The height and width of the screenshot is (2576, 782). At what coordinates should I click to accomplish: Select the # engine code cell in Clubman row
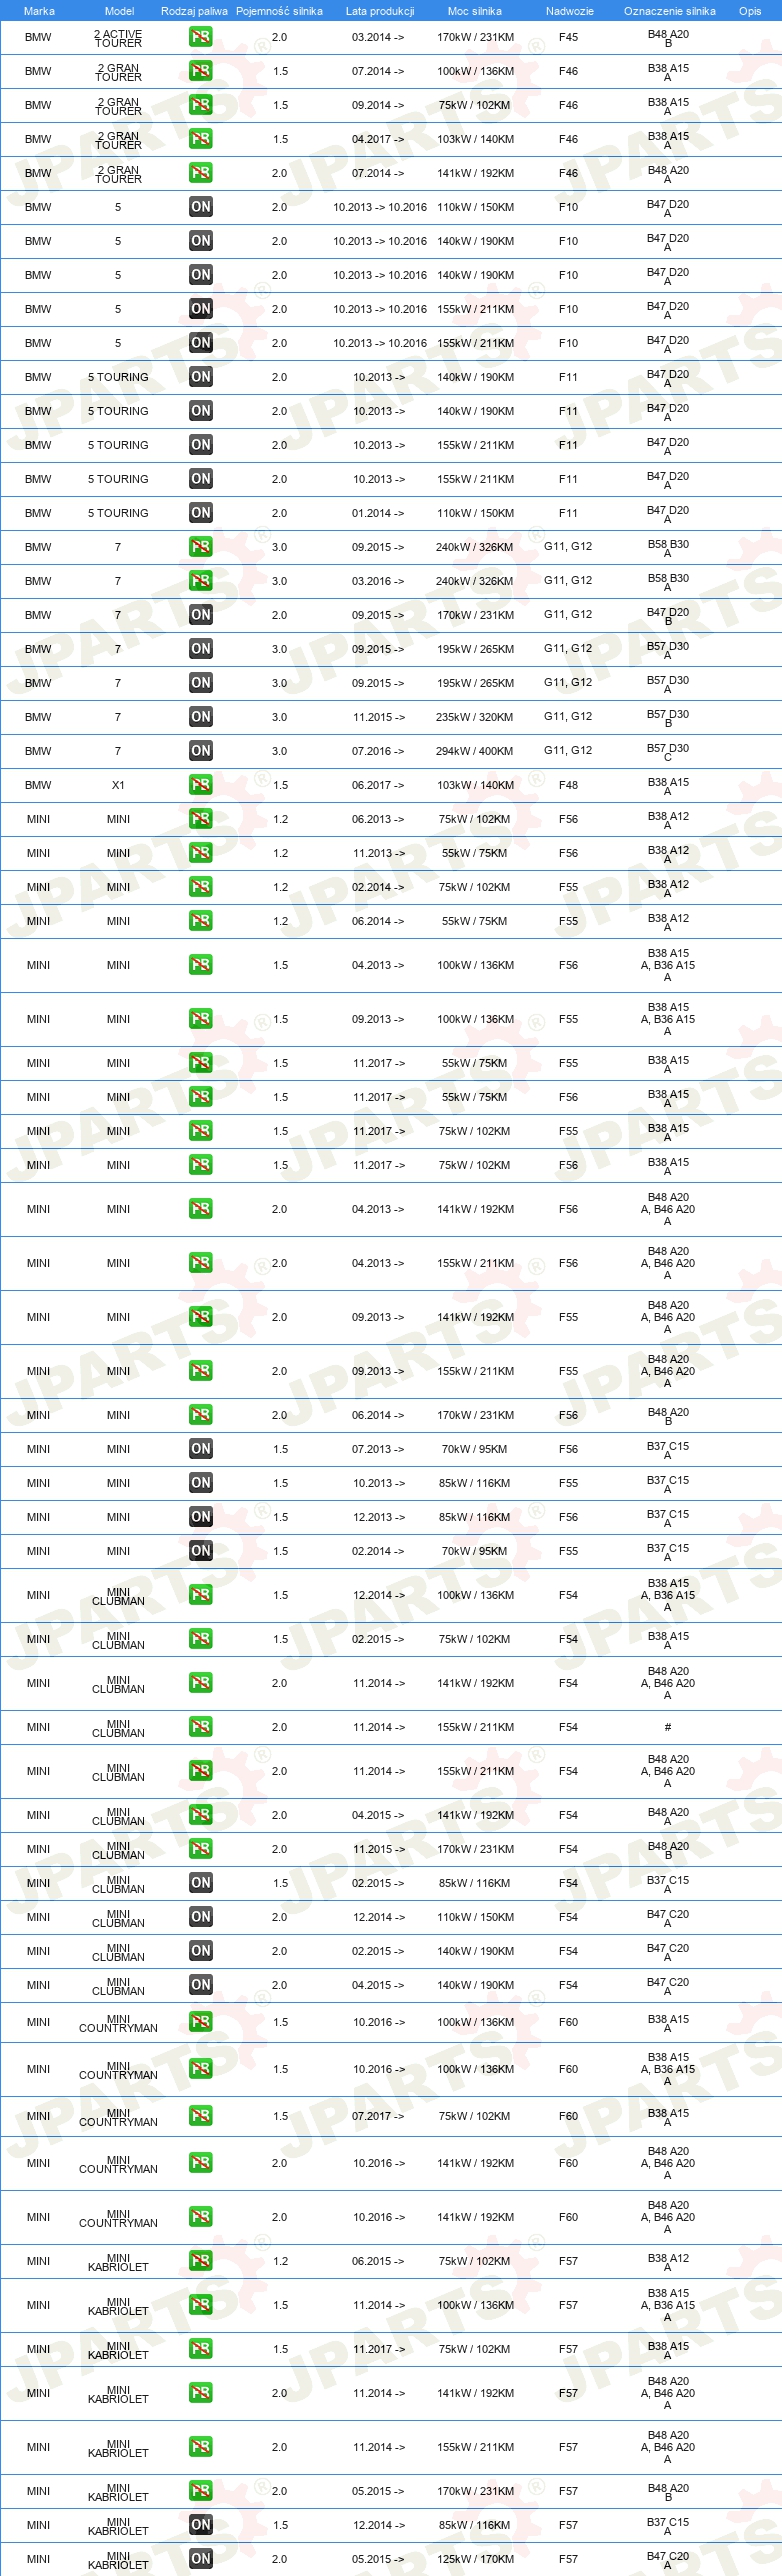coord(668,1727)
